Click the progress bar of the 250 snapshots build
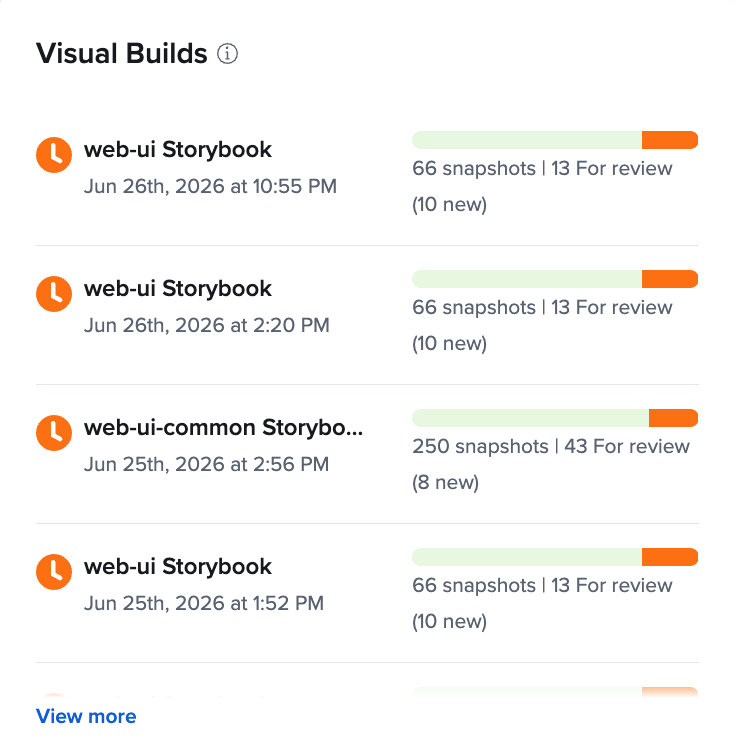 555,418
